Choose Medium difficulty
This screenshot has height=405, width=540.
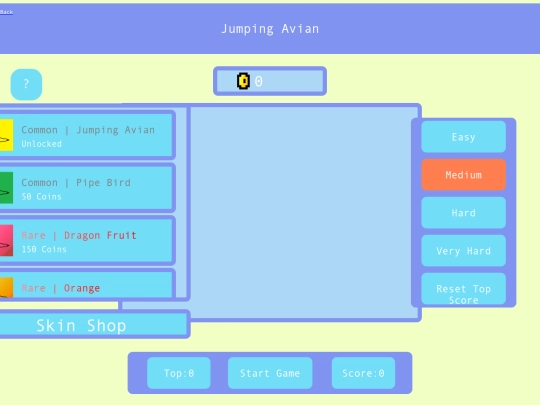464,175
